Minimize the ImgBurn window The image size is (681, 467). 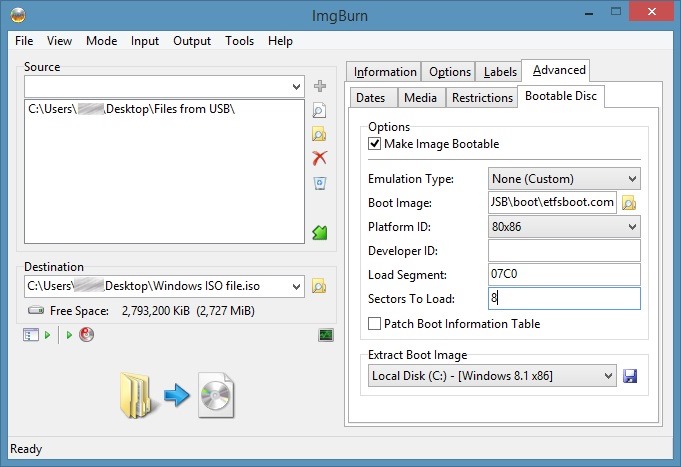pyautogui.click(x=589, y=13)
